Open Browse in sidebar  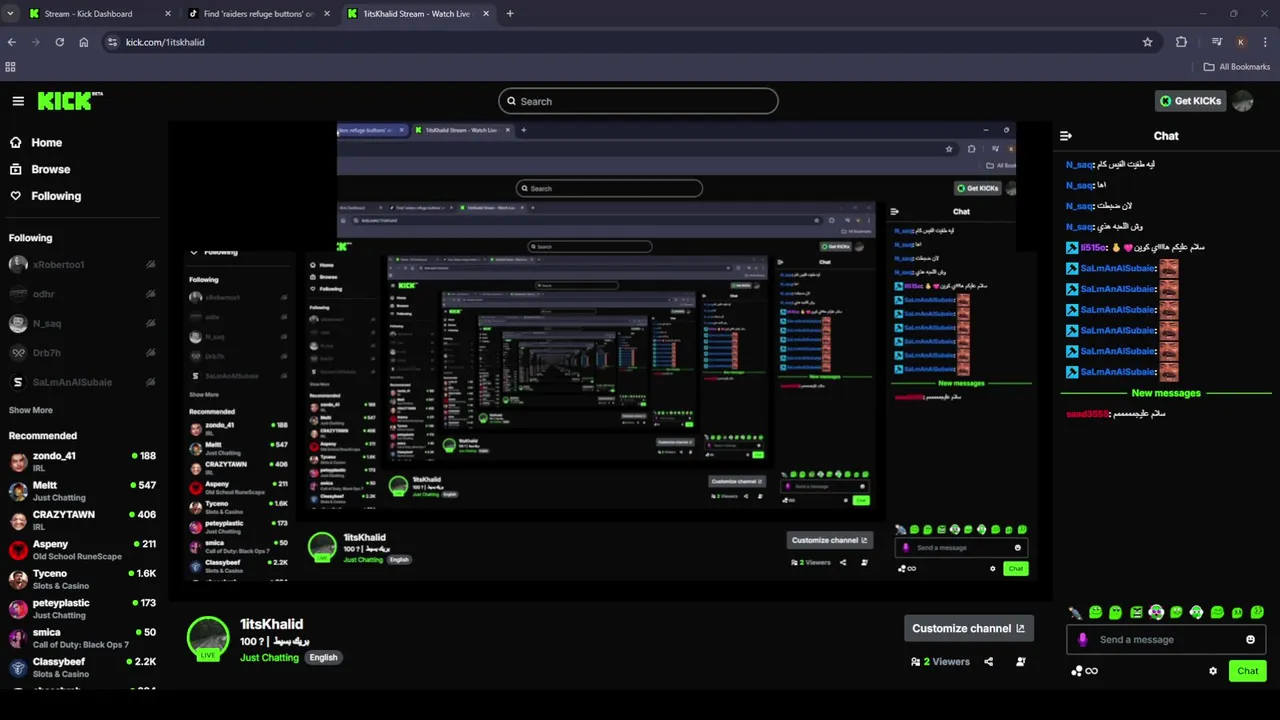(x=40, y=170)
